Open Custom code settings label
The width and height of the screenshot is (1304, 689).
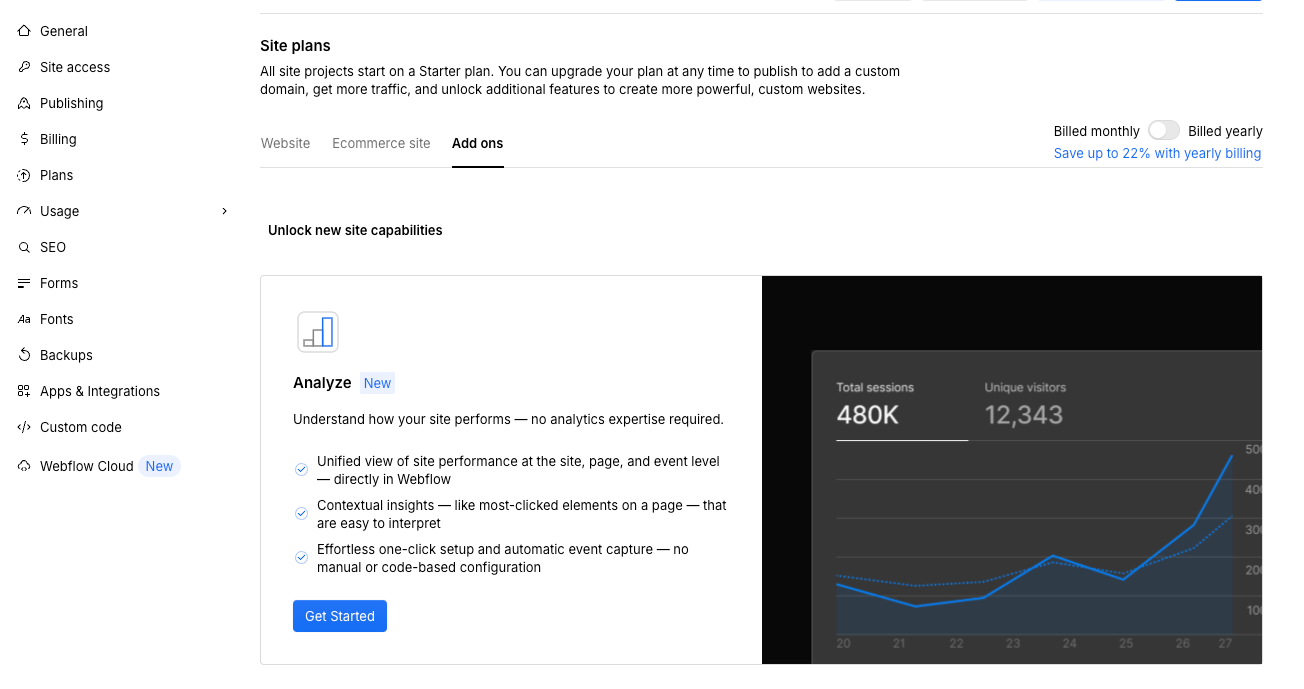pyautogui.click(x=81, y=427)
